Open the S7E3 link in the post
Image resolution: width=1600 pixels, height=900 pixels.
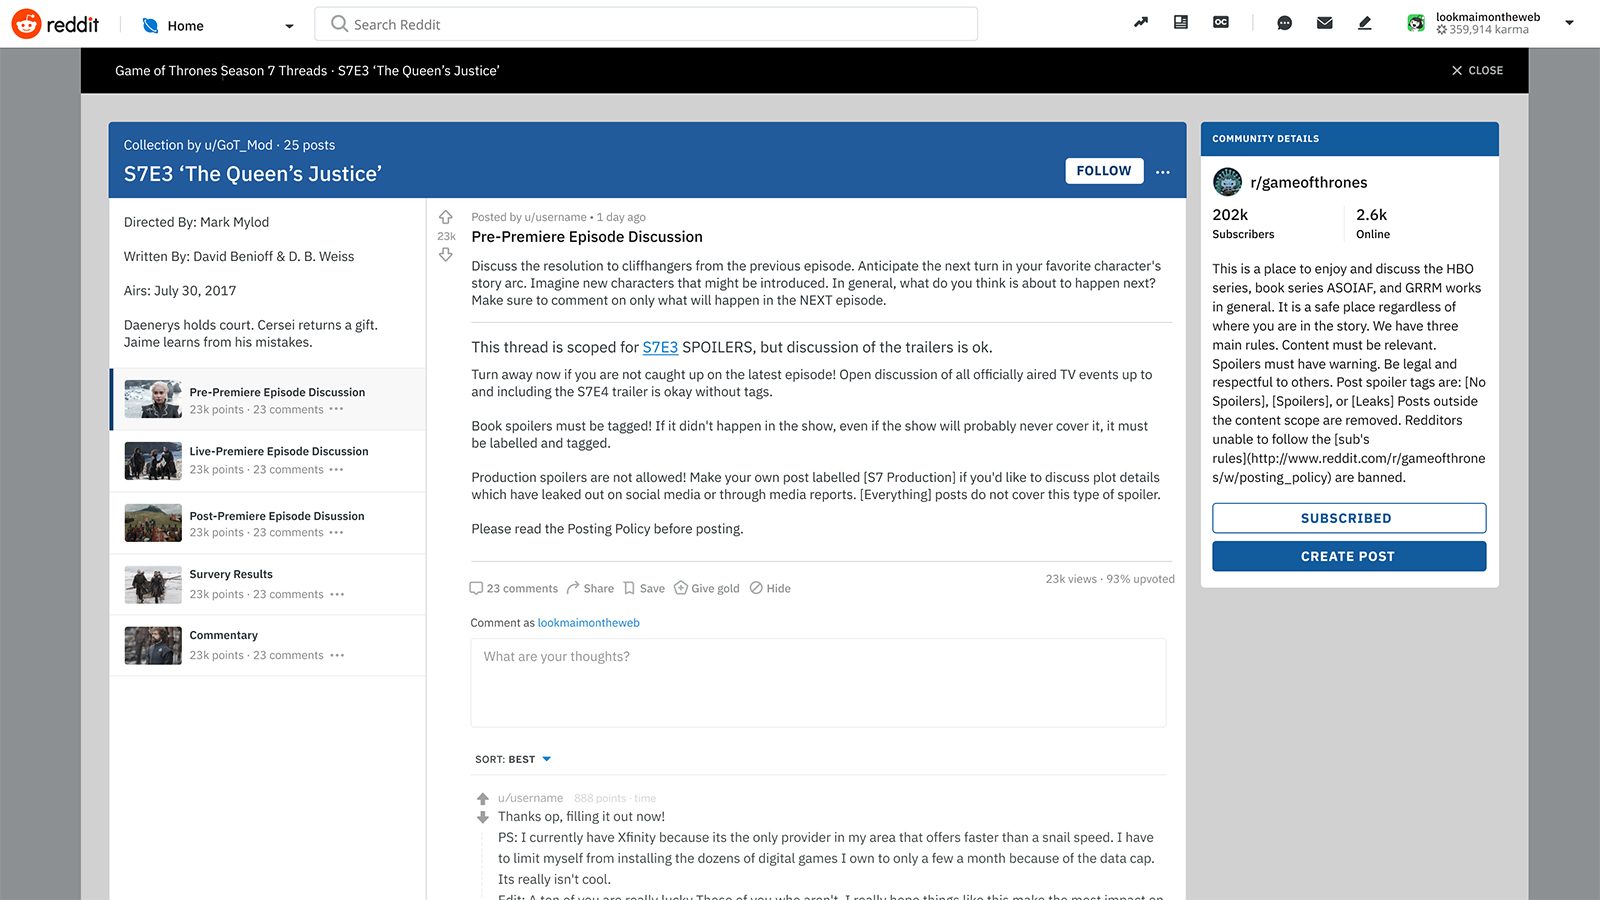tap(660, 347)
